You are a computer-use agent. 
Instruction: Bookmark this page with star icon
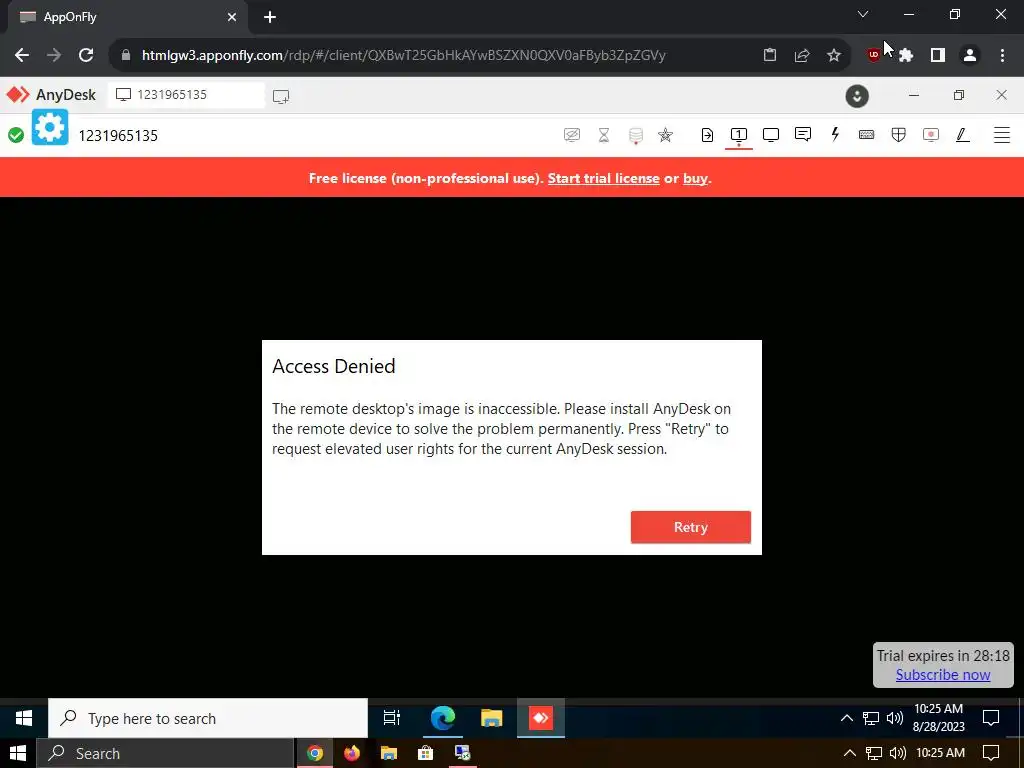834,56
